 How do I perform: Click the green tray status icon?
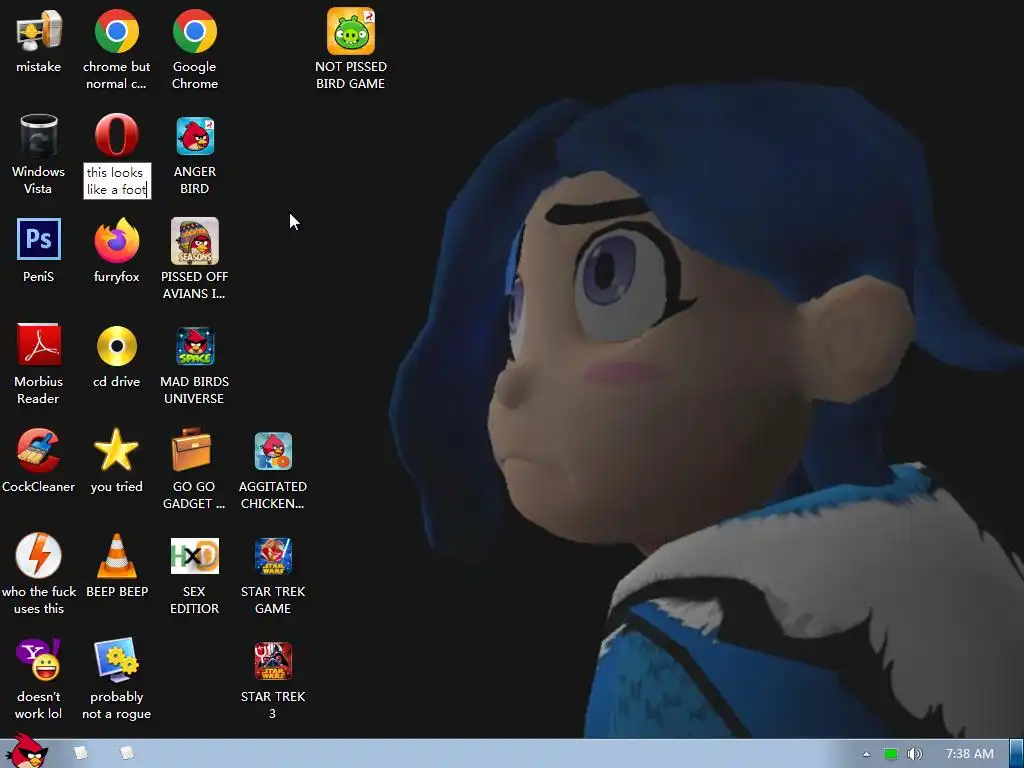click(891, 754)
